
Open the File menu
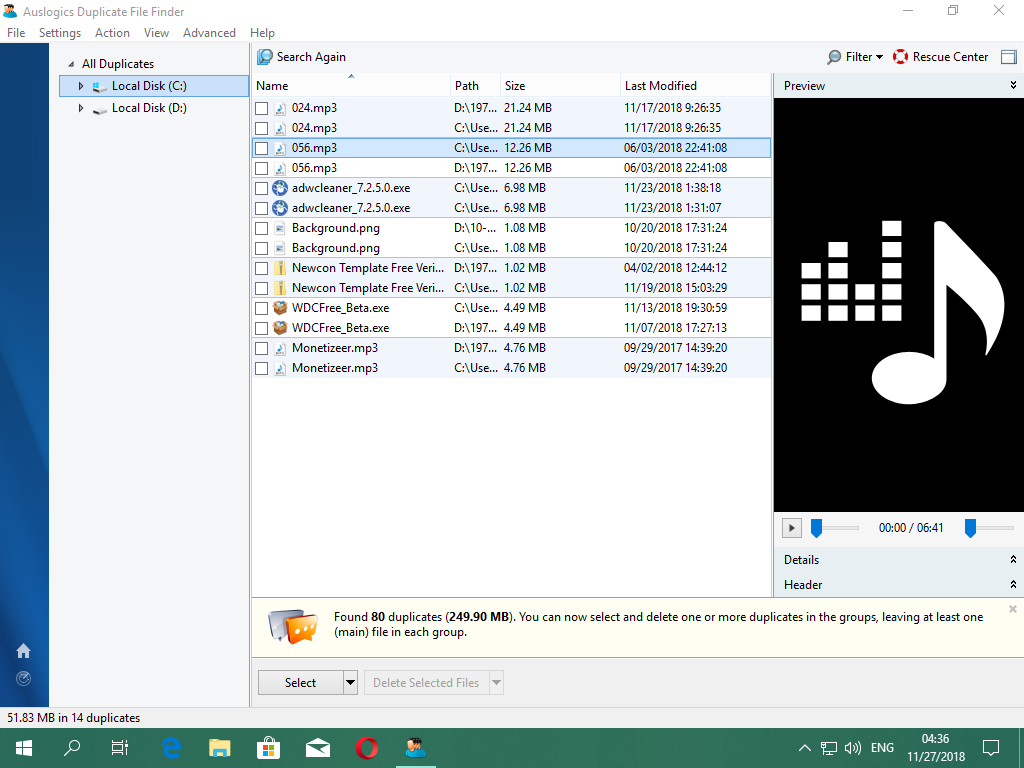click(x=16, y=33)
